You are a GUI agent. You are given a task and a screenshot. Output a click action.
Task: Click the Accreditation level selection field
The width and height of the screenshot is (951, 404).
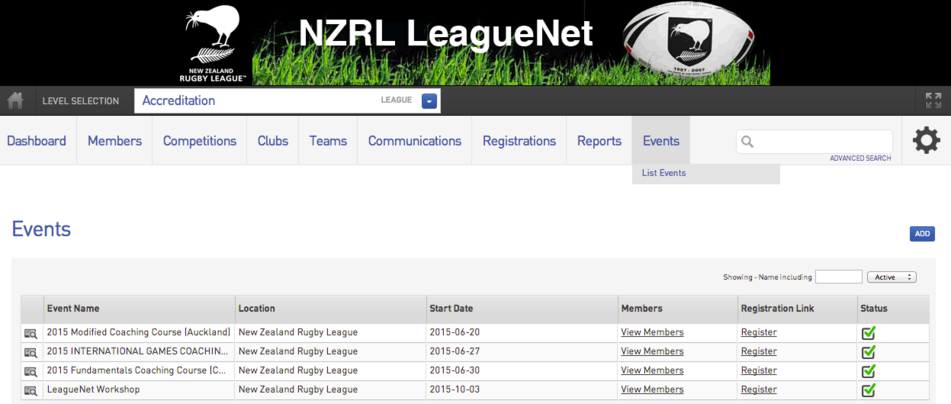(x=287, y=101)
